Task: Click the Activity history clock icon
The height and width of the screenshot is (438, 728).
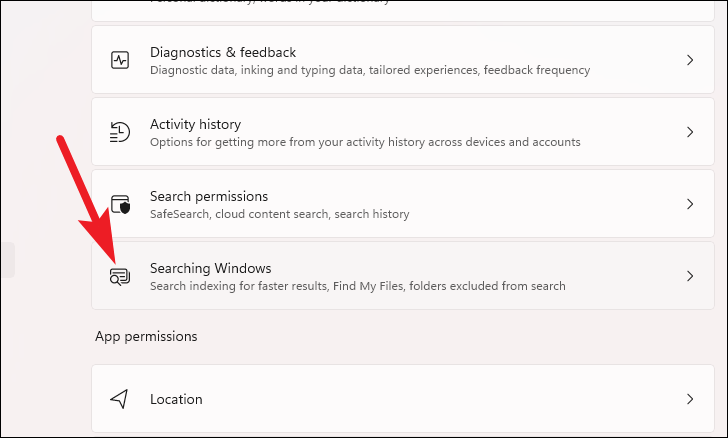Action: pyautogui.click(x=120, y=132)
